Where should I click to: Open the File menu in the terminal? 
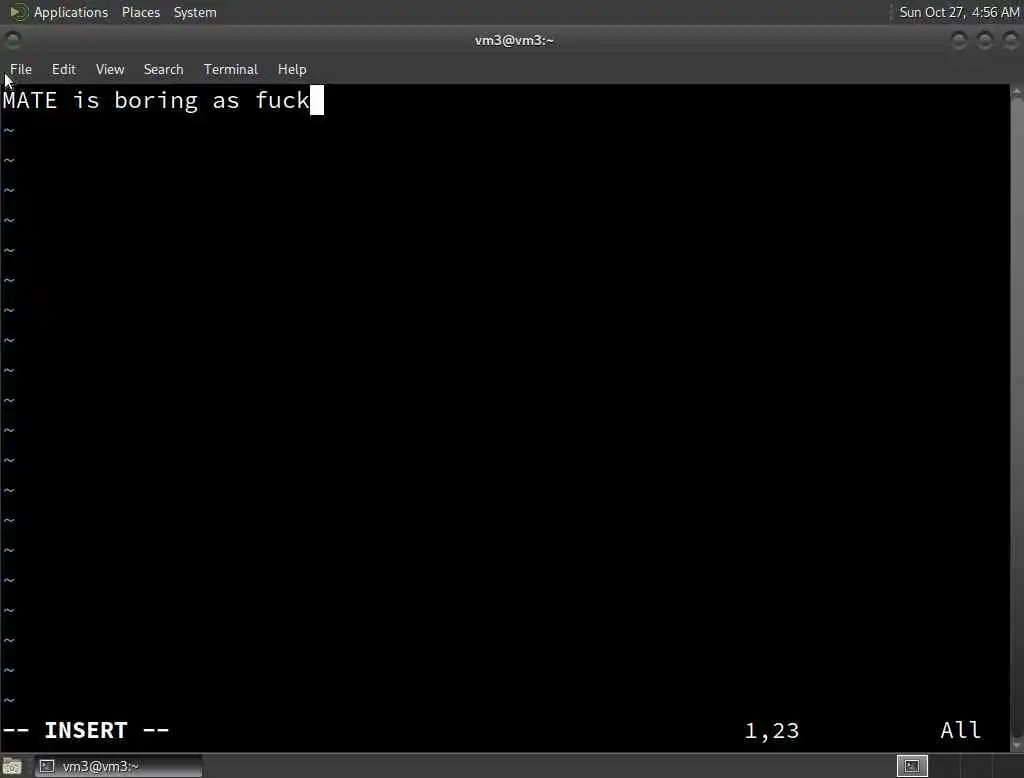click(x=20, y=69)
